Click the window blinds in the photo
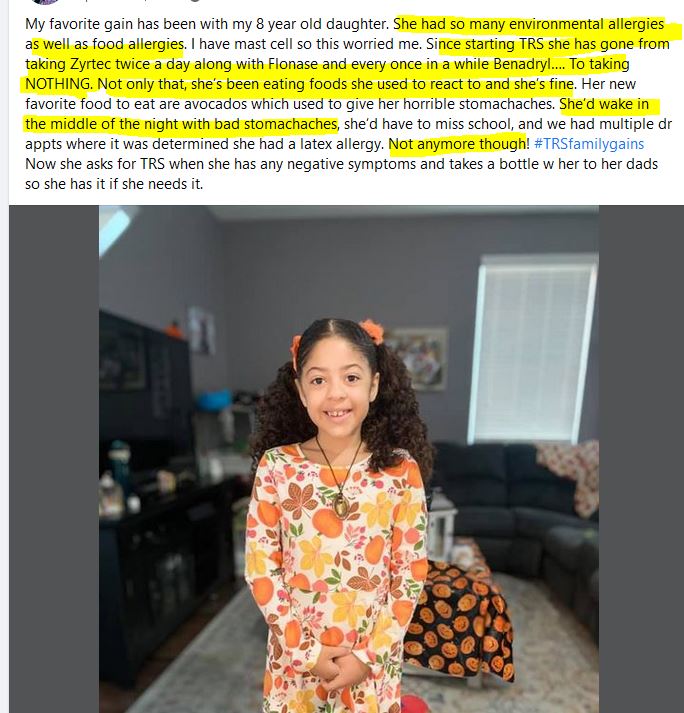Viewport: 684px width, 713px height. (535, 348)
